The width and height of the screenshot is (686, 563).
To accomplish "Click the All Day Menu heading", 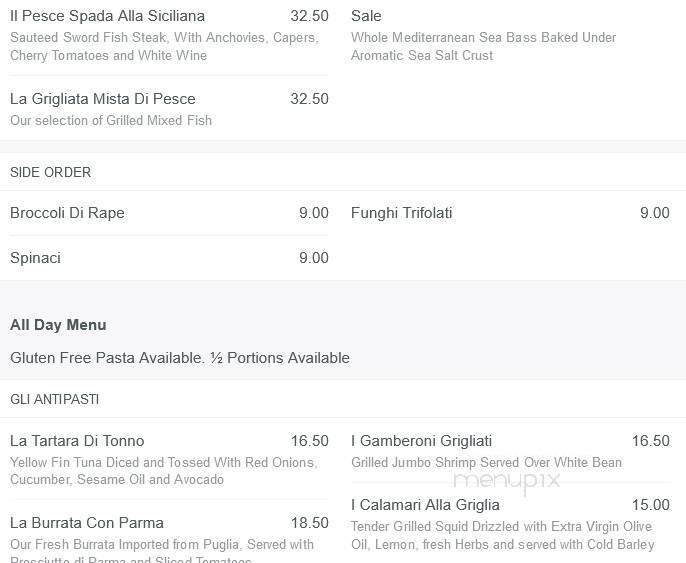I will pyautogui.click(x=58, y=325).
